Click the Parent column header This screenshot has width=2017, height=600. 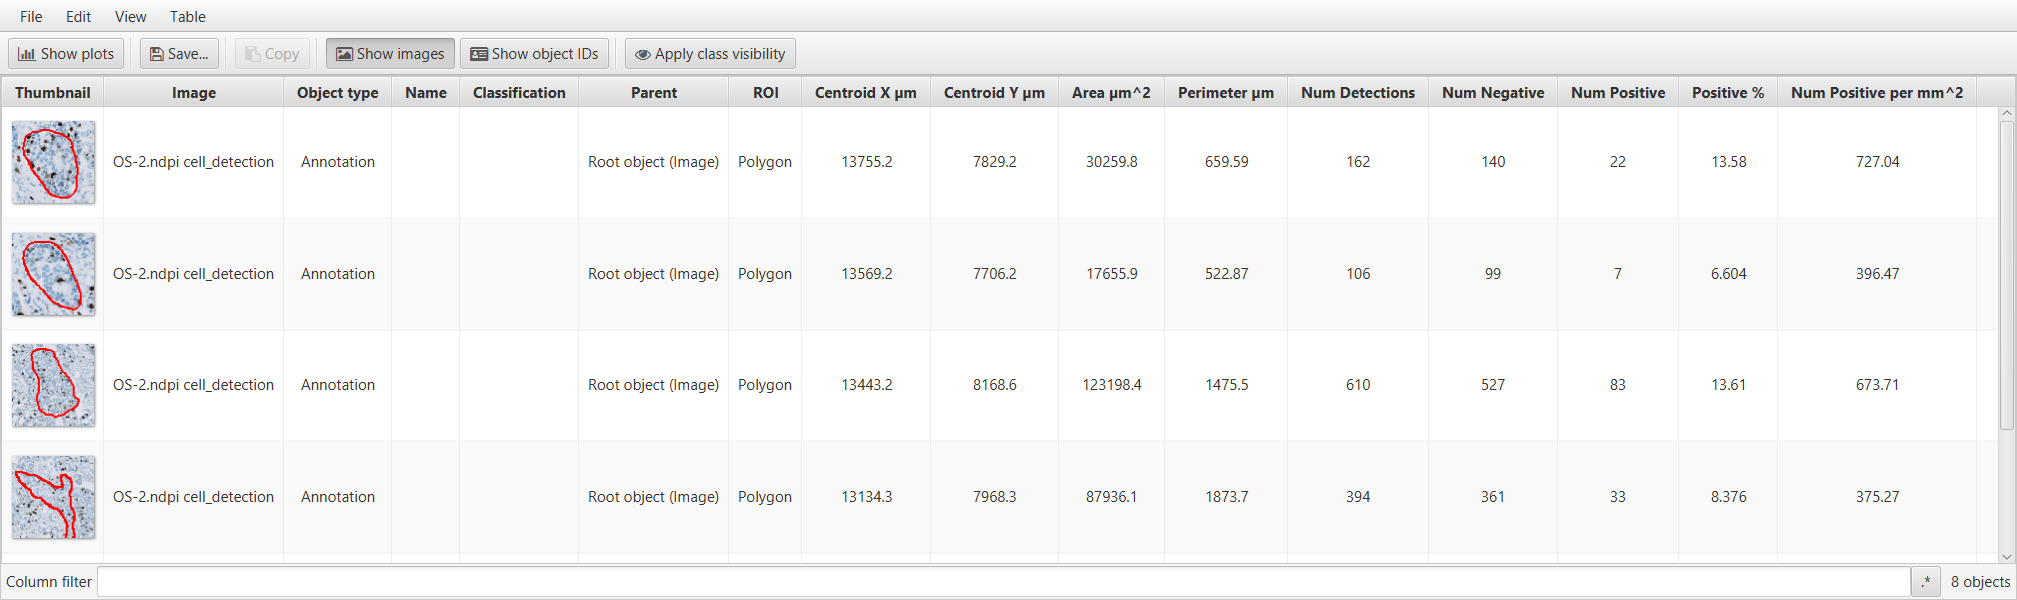point(654,92)
